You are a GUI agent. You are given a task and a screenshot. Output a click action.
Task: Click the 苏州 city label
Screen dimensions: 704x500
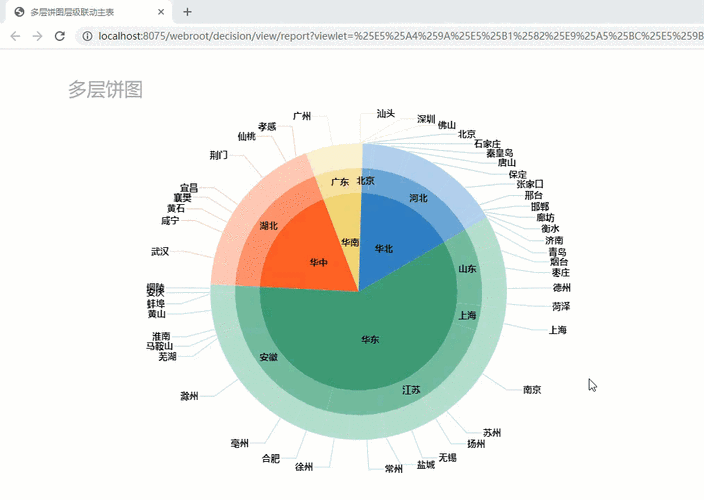point(492,433)
